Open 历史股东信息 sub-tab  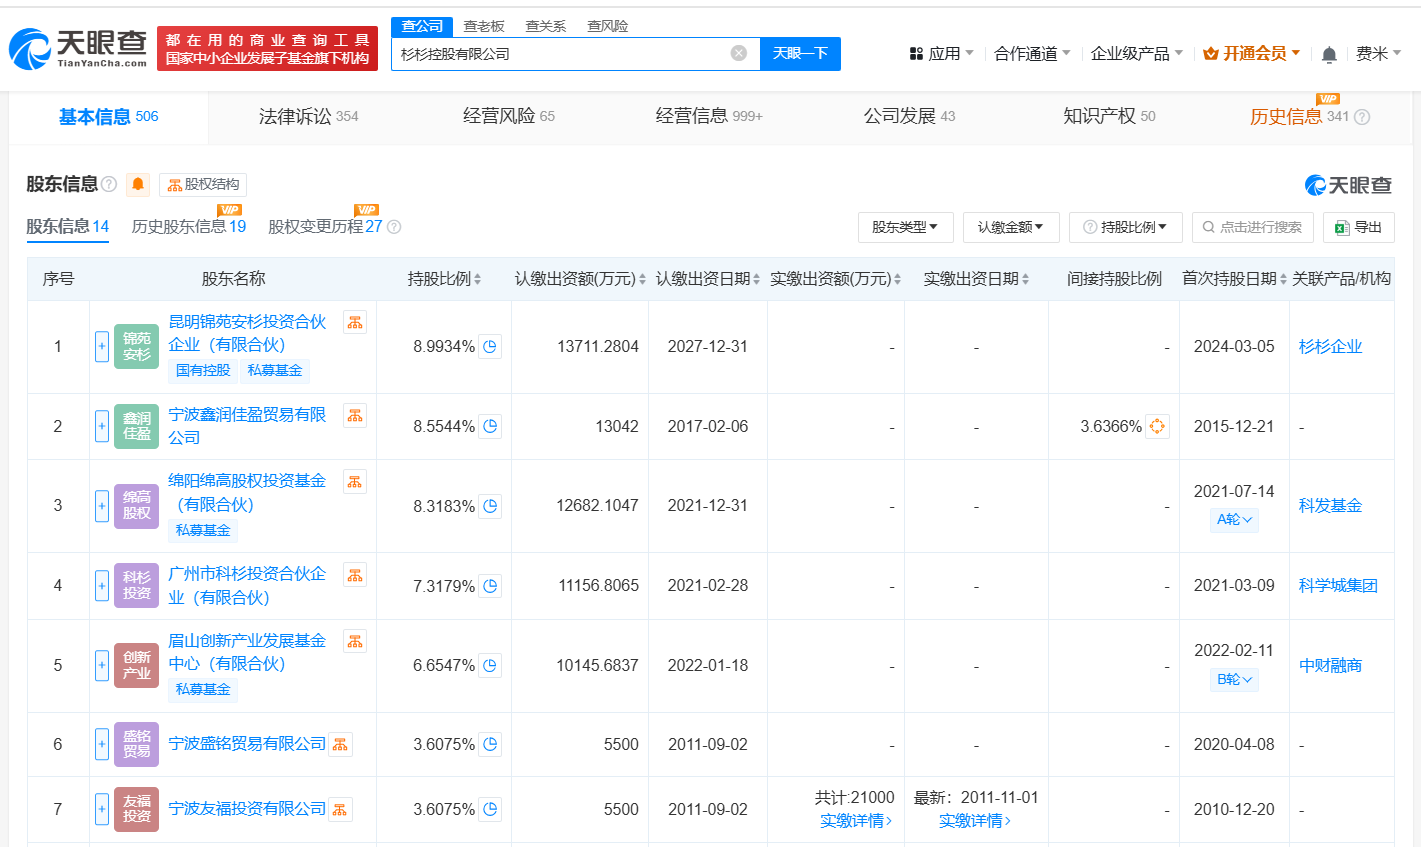[189, 226]
